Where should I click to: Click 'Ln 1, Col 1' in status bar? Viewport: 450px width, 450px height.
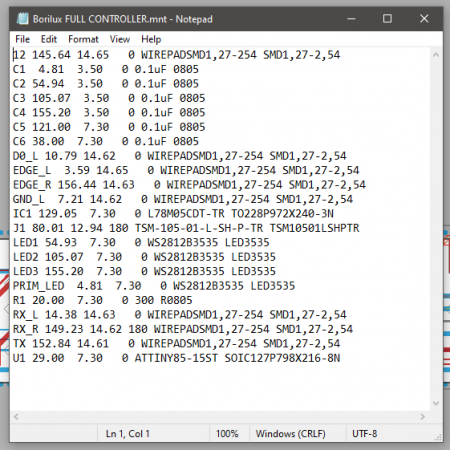tap(128, 434)
